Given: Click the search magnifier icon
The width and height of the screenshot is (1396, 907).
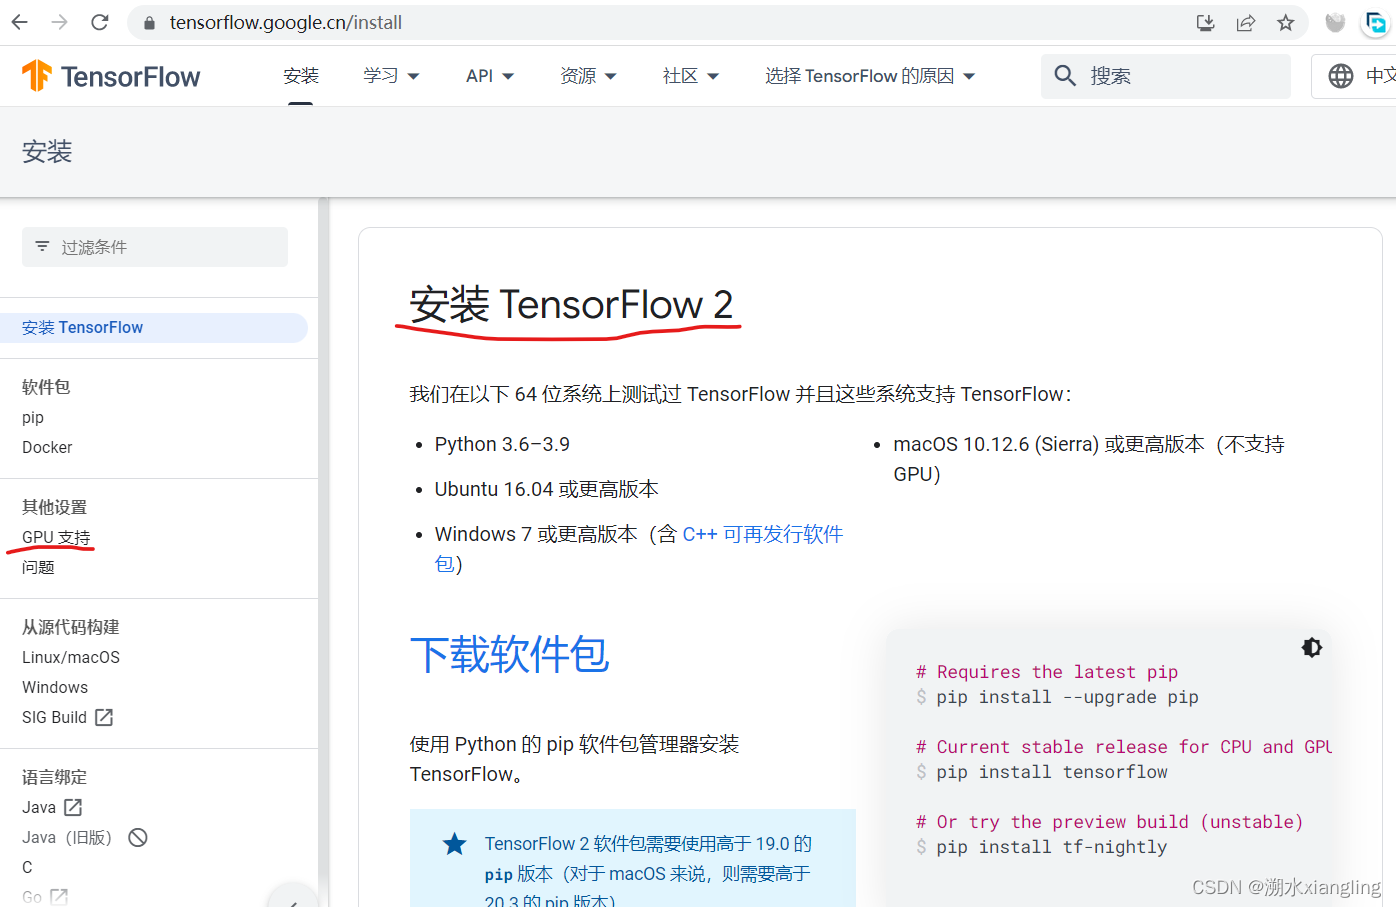Looking at the screenshot, I should (x=1065, y=76).
